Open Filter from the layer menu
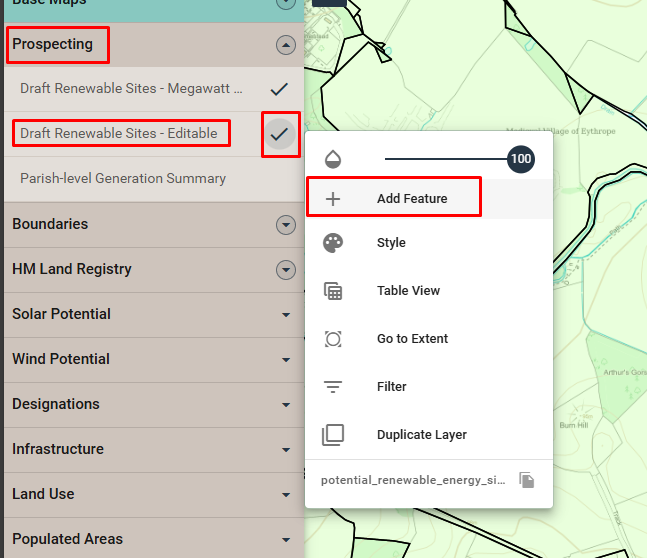Viewport: 647px width, 558px height. [429, 387]
